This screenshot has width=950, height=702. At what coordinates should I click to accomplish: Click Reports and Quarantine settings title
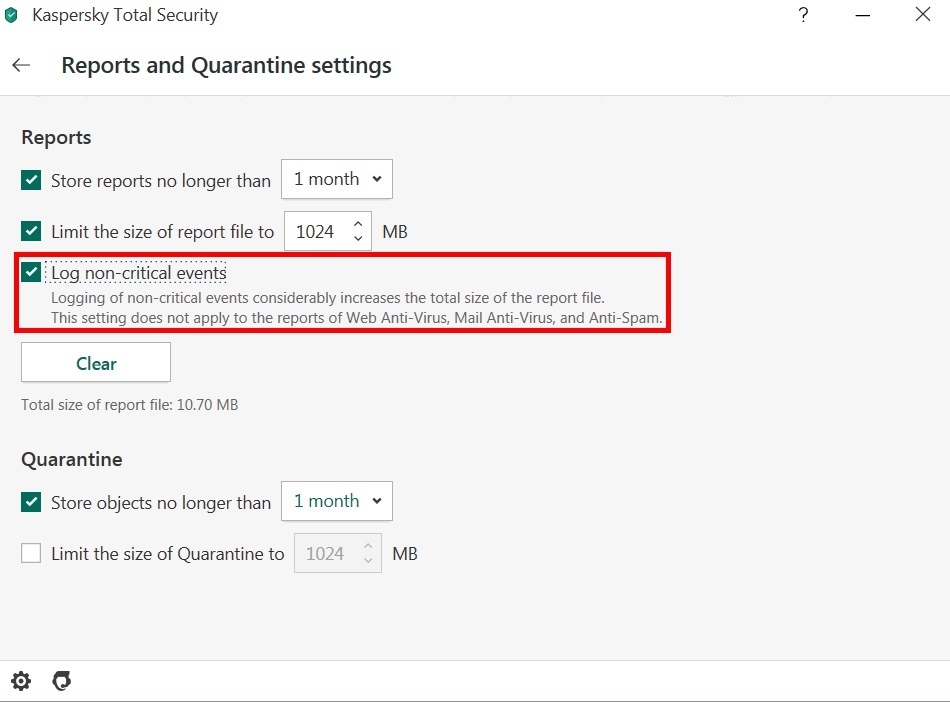coord(227,65)
